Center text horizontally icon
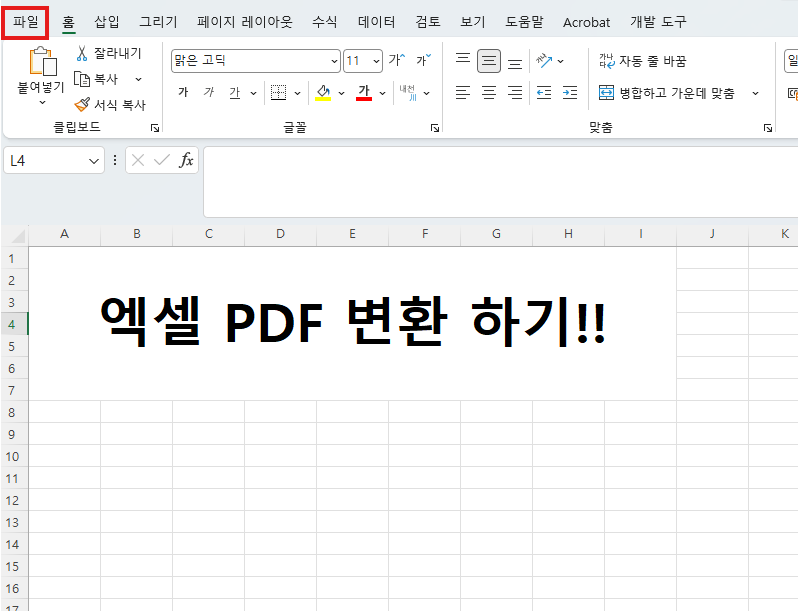 [x=489, y=93]
